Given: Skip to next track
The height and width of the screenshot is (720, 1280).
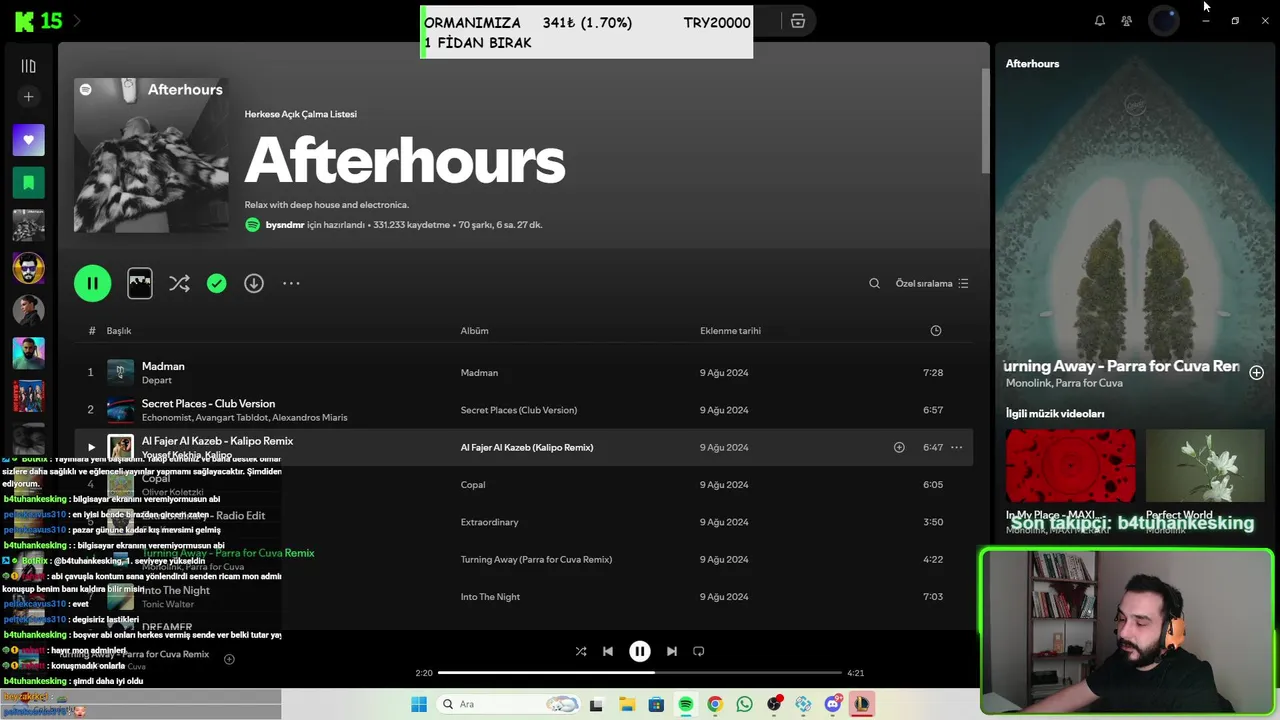Looking at the screenshot, I should click(x=672, y=651).
